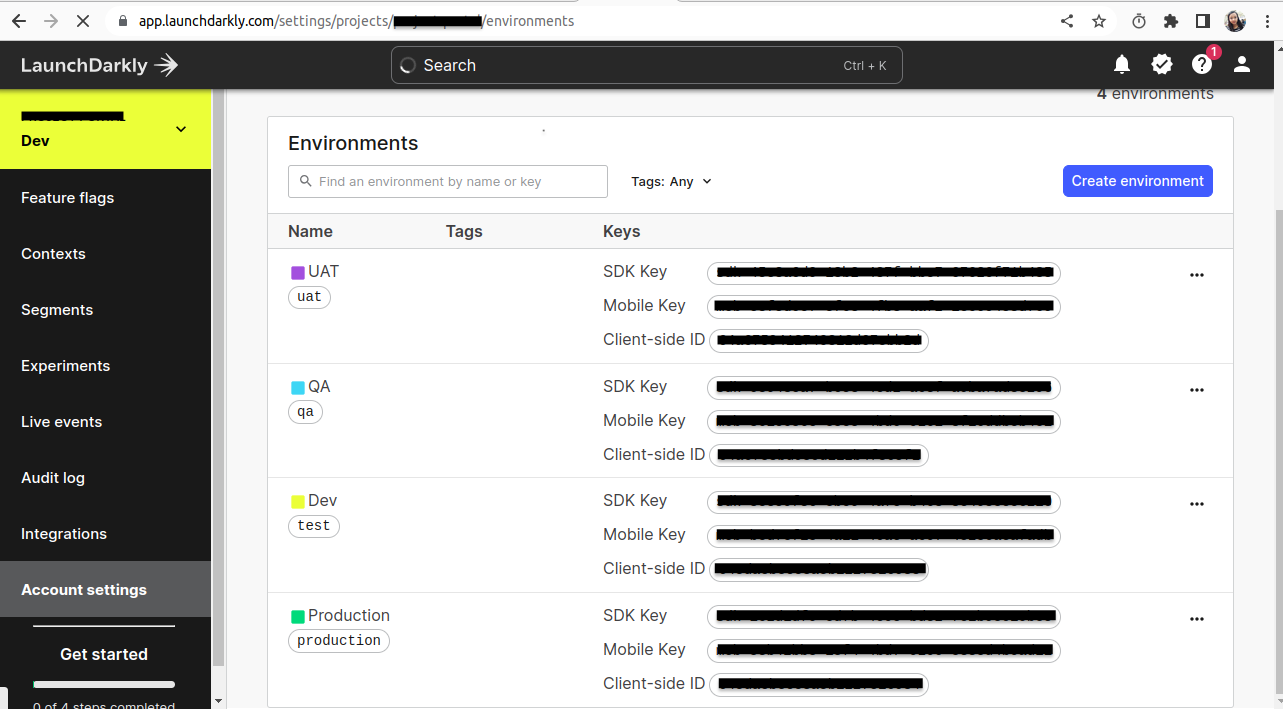Image resolution: width=1283 pixels, height=709 pixels.
Task: Click the bookmark star in the address bar
Action: [1098, 20]
